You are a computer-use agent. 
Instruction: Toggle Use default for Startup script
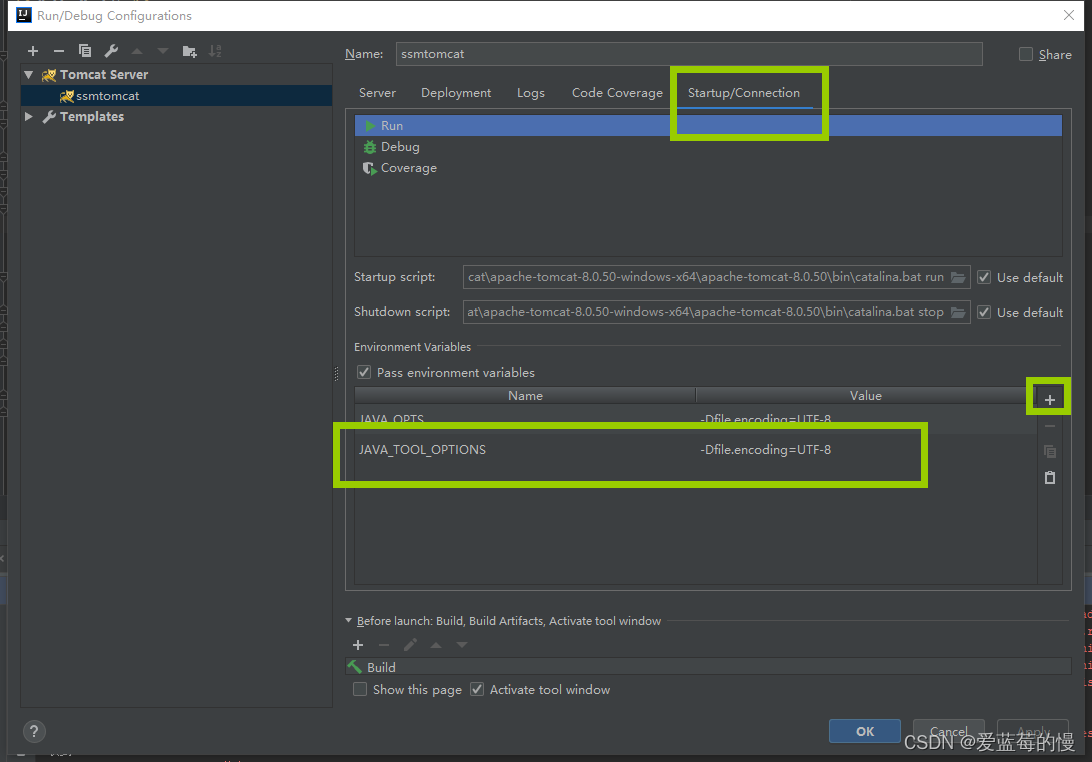(984, 277)
